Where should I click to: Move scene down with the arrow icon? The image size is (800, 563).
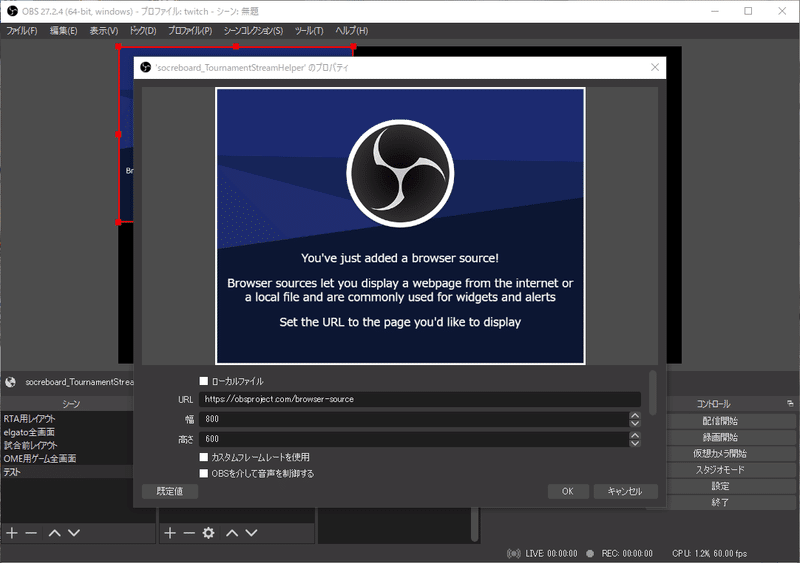coord(74,533)
